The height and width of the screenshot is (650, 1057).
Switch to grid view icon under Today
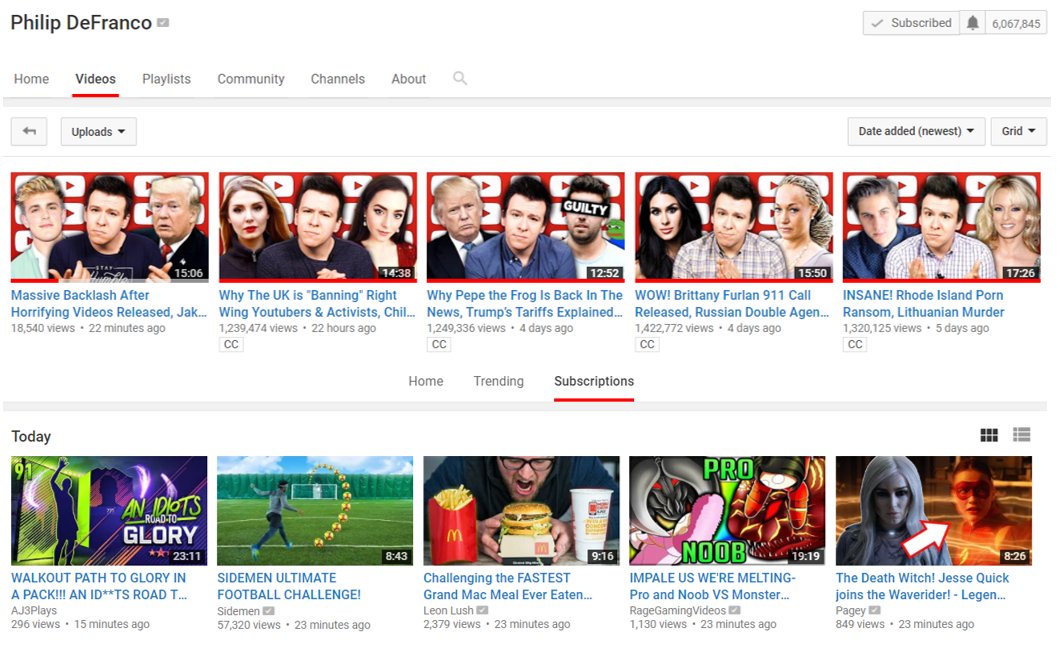coord(989,435)
